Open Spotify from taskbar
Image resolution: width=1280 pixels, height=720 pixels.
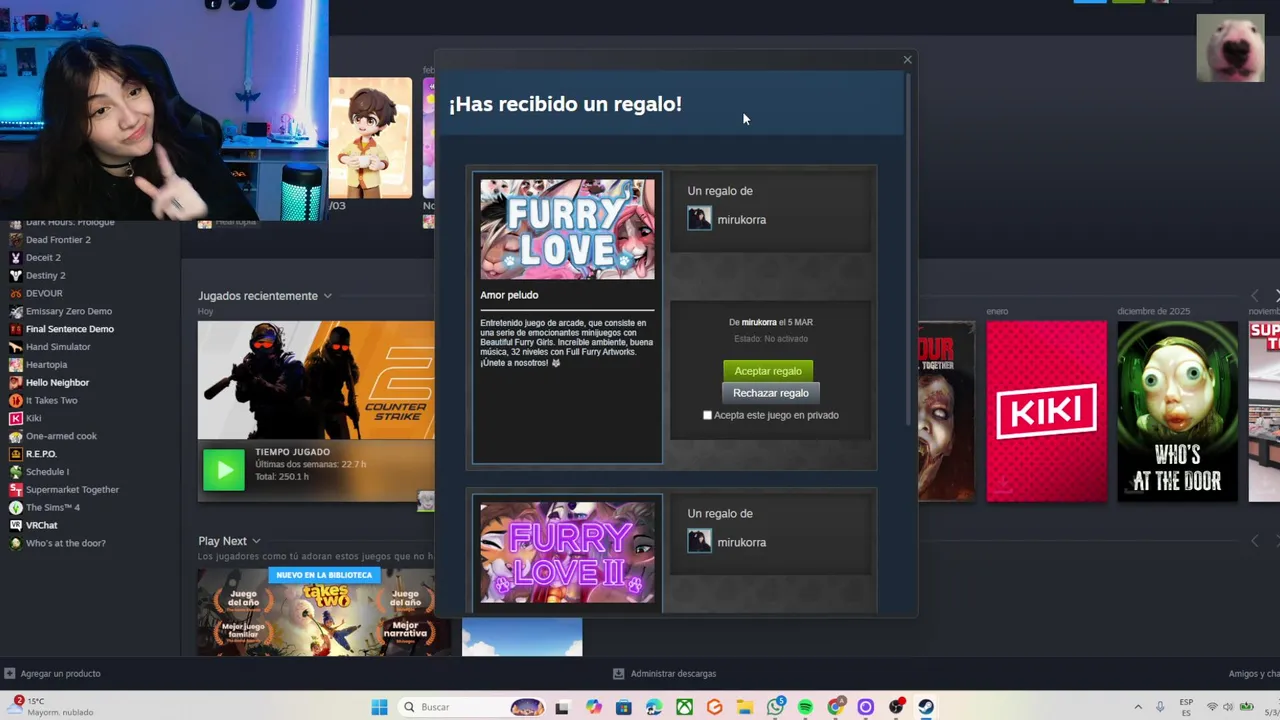(x=805, y=707)
